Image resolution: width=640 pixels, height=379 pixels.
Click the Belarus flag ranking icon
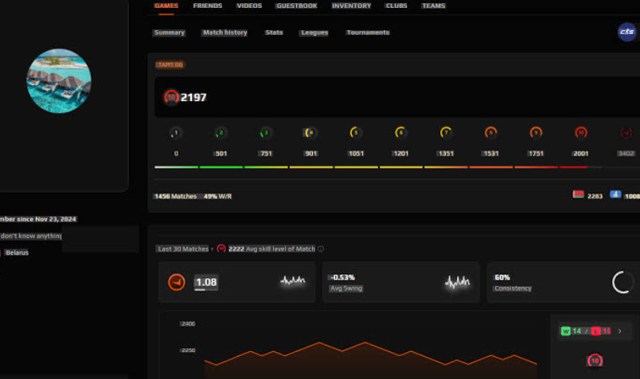(x=578, y=195)
